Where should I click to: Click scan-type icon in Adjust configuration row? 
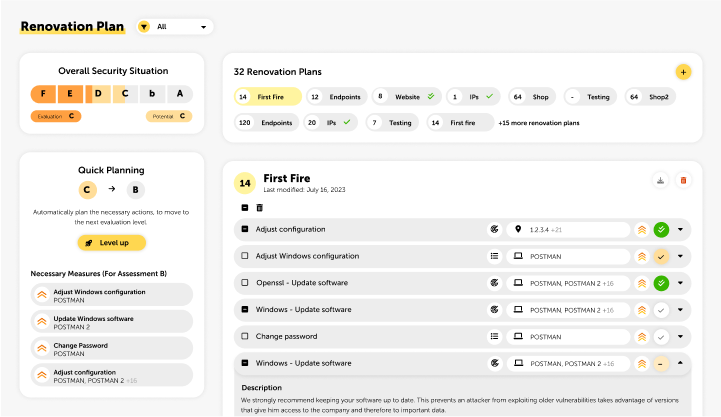pyautogui.click(x=494, y=229)
